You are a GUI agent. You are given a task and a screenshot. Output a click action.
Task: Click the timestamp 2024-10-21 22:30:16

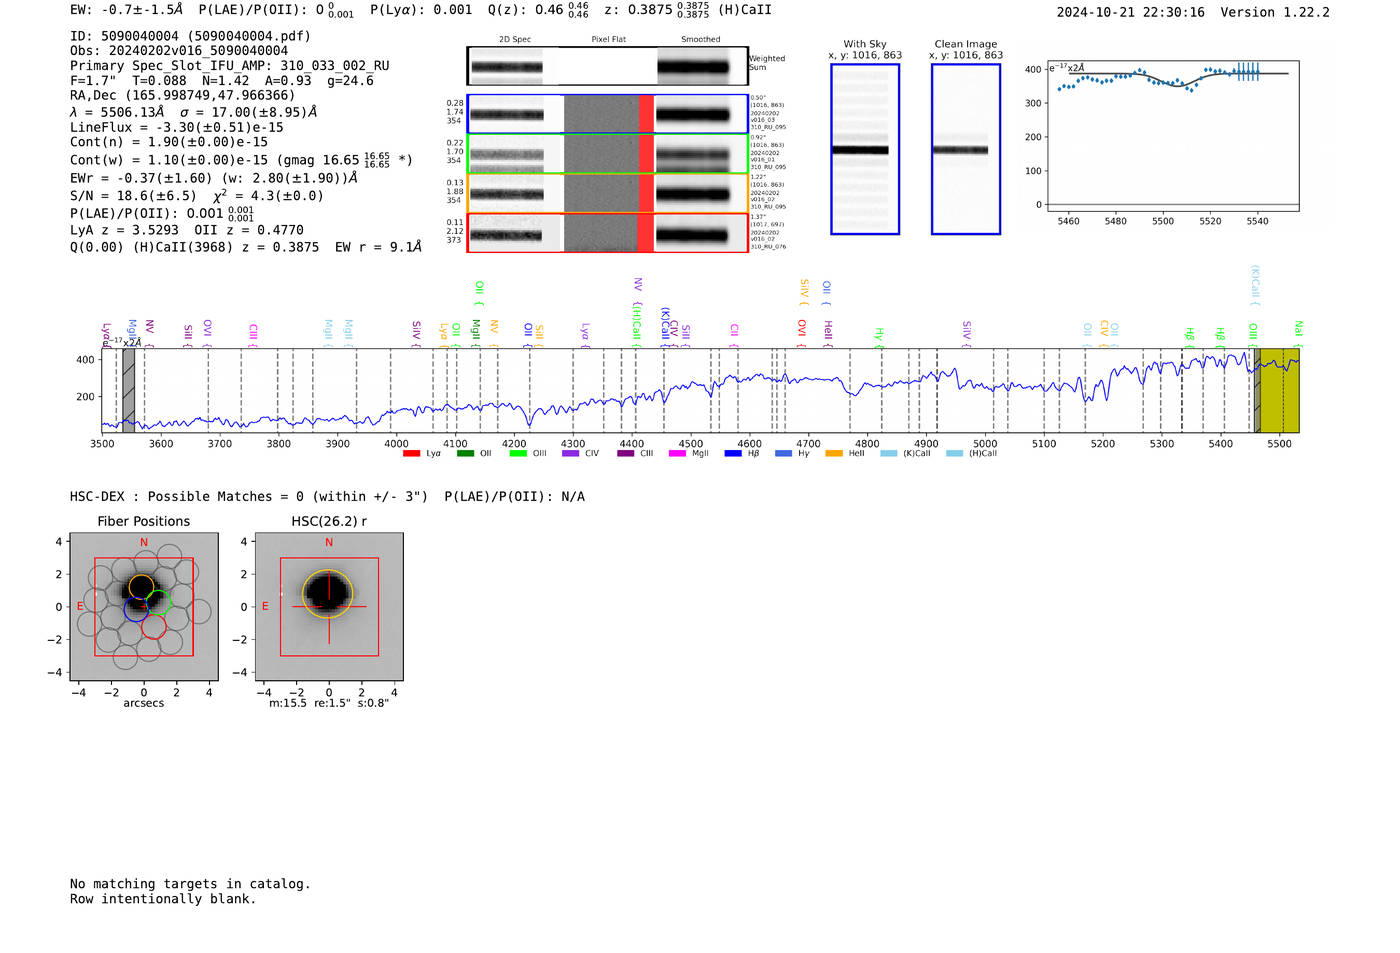tap(1131, 12)
